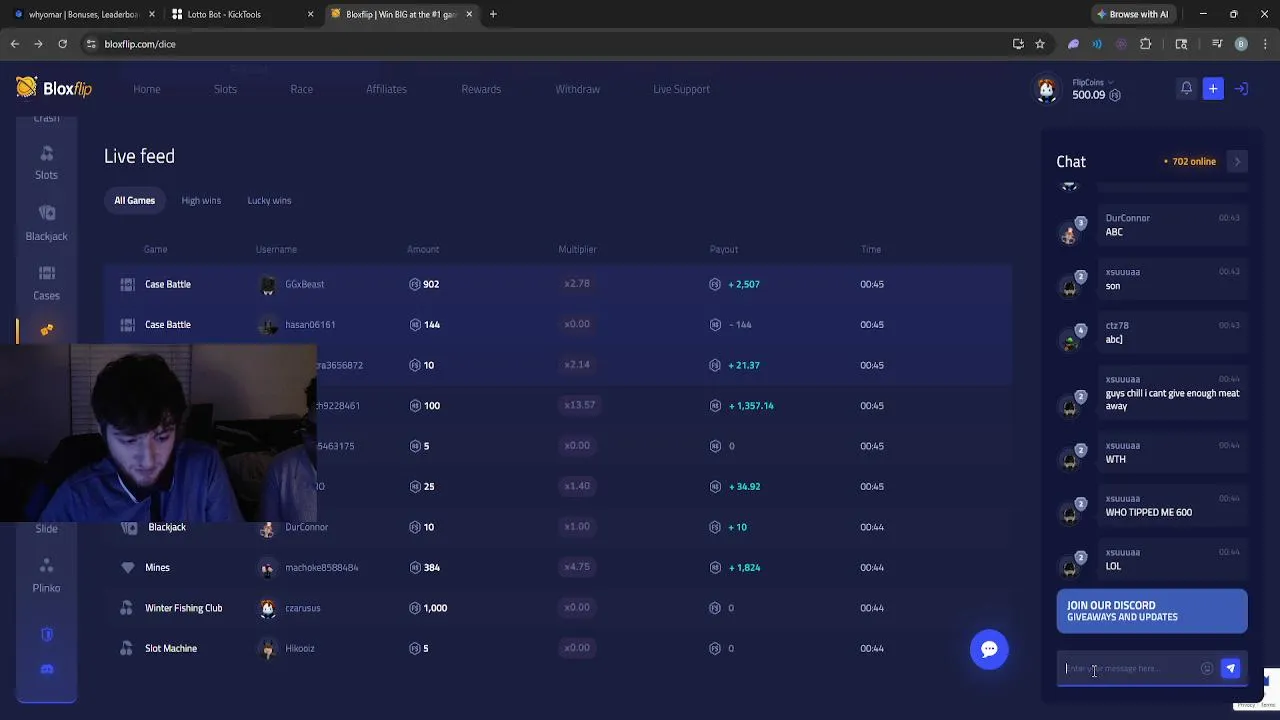The image size is (1280, 720).
Task: Click the '702 online' indicator
Action: [x=1190, y=161]
